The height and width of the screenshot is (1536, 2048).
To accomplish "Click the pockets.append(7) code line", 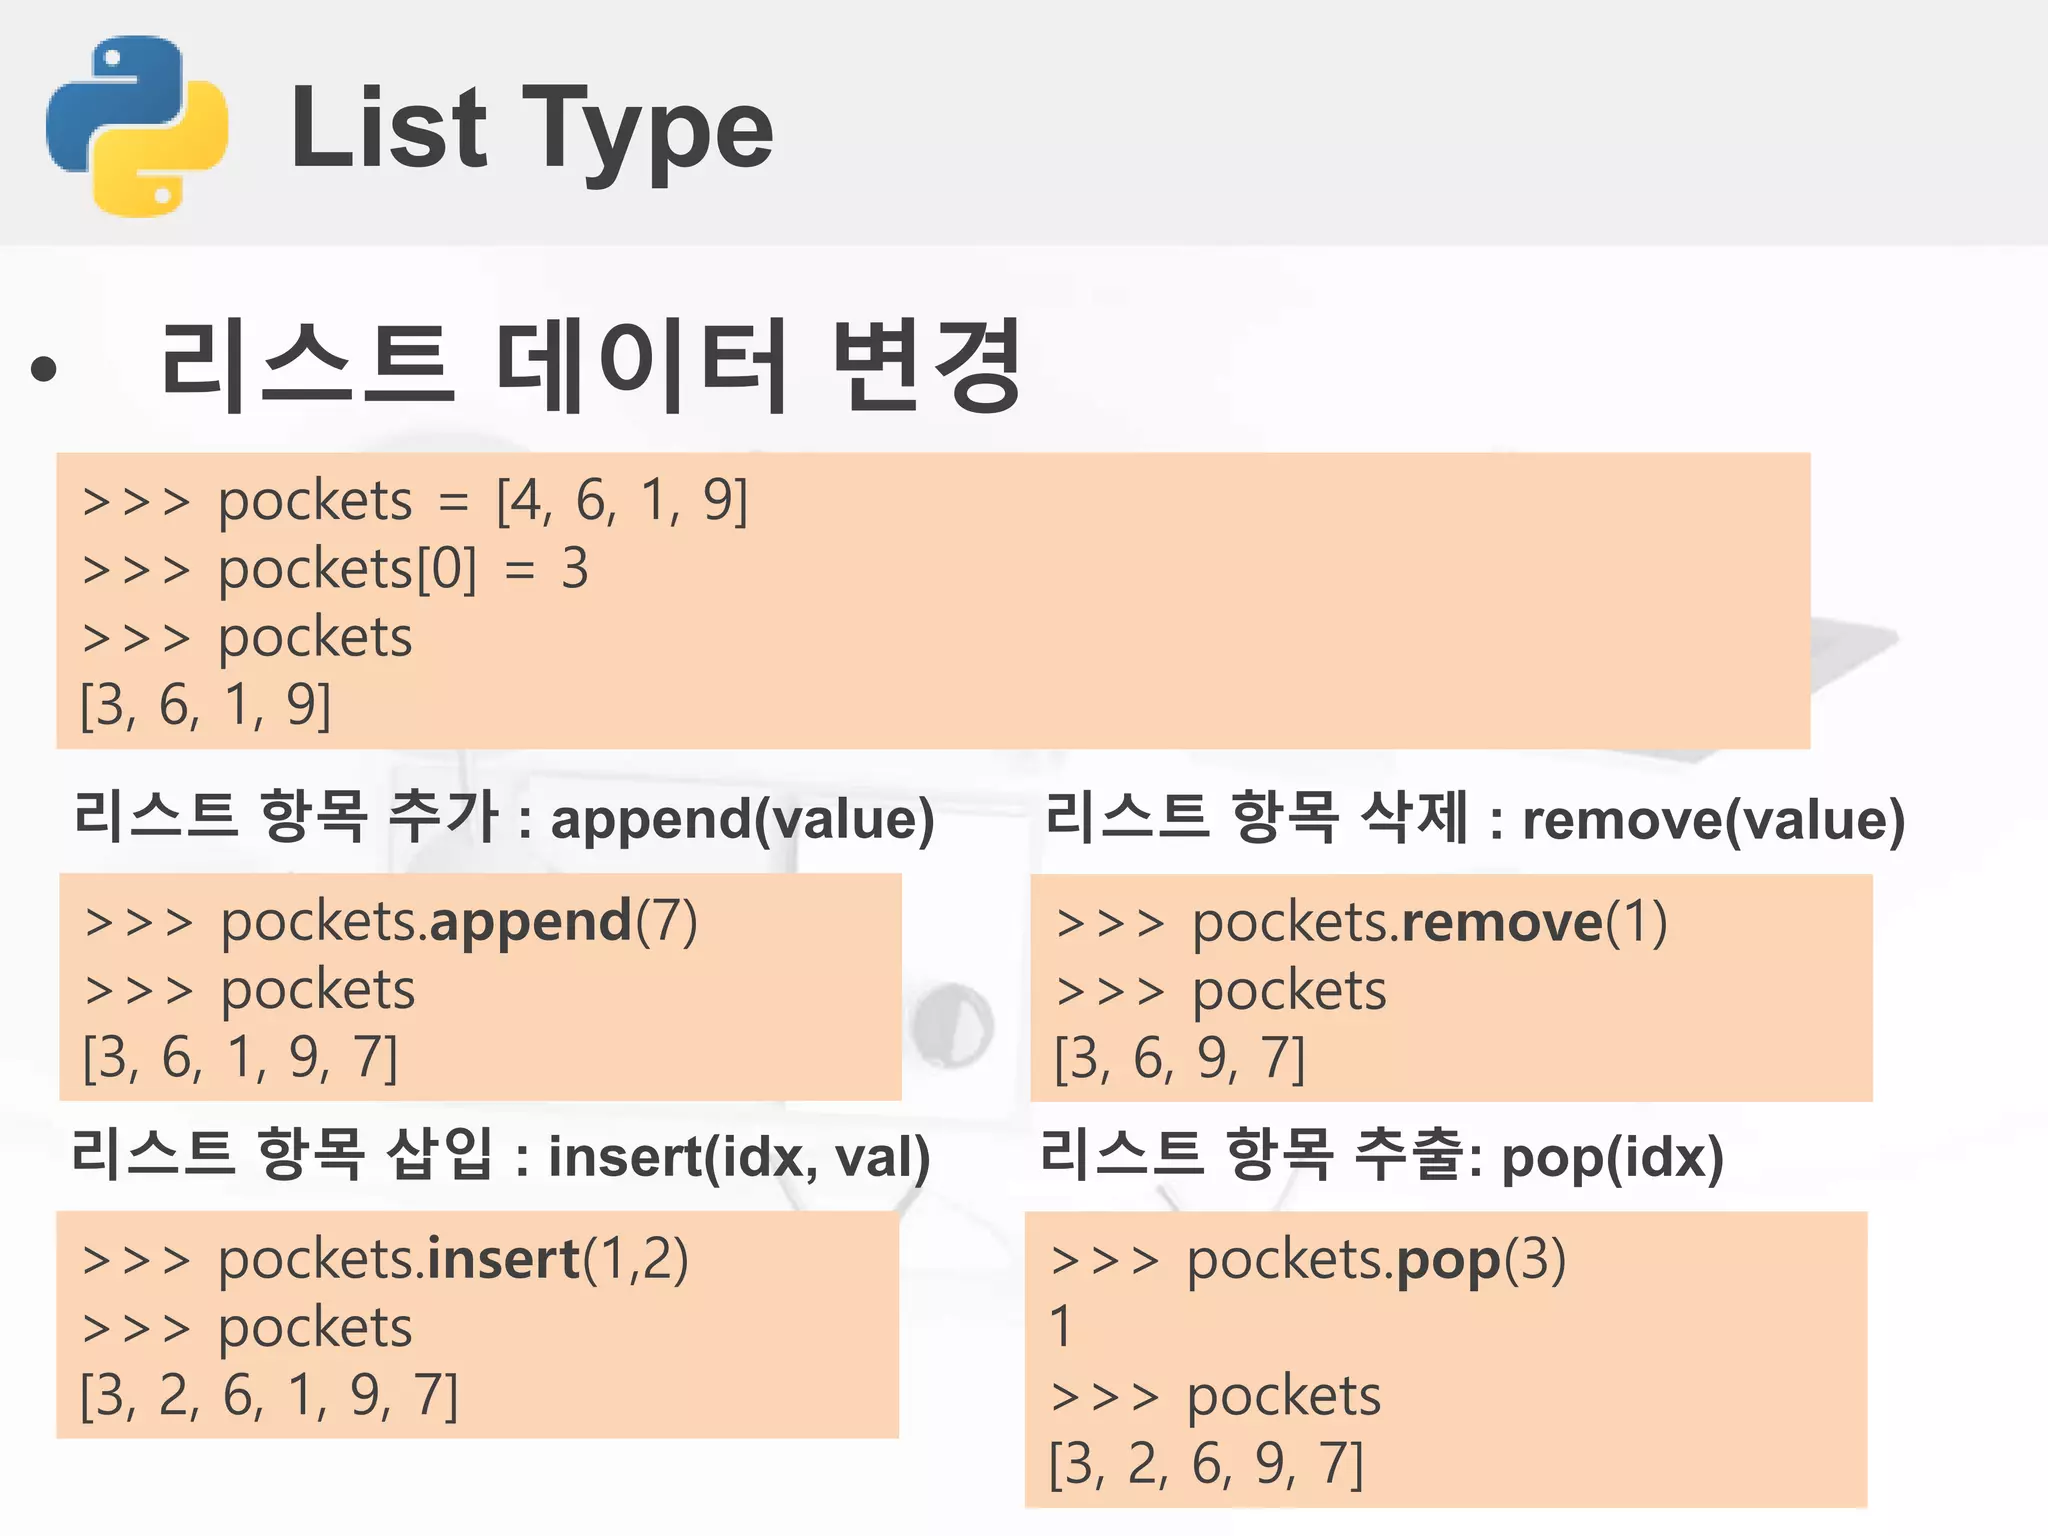I will pyautogui.click(x=391, y=921).
